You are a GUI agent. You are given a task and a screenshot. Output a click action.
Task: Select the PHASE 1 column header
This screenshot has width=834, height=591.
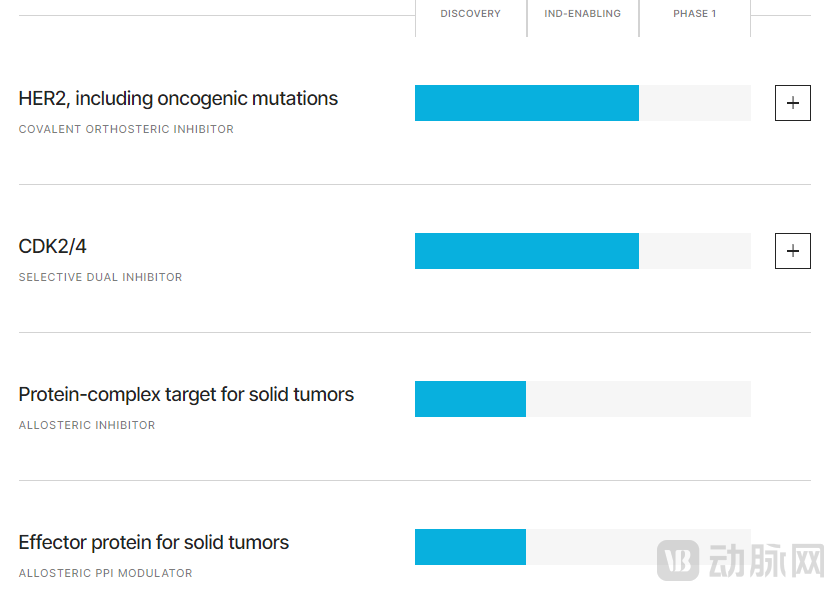pyautogui.click(x=694, y=14)
